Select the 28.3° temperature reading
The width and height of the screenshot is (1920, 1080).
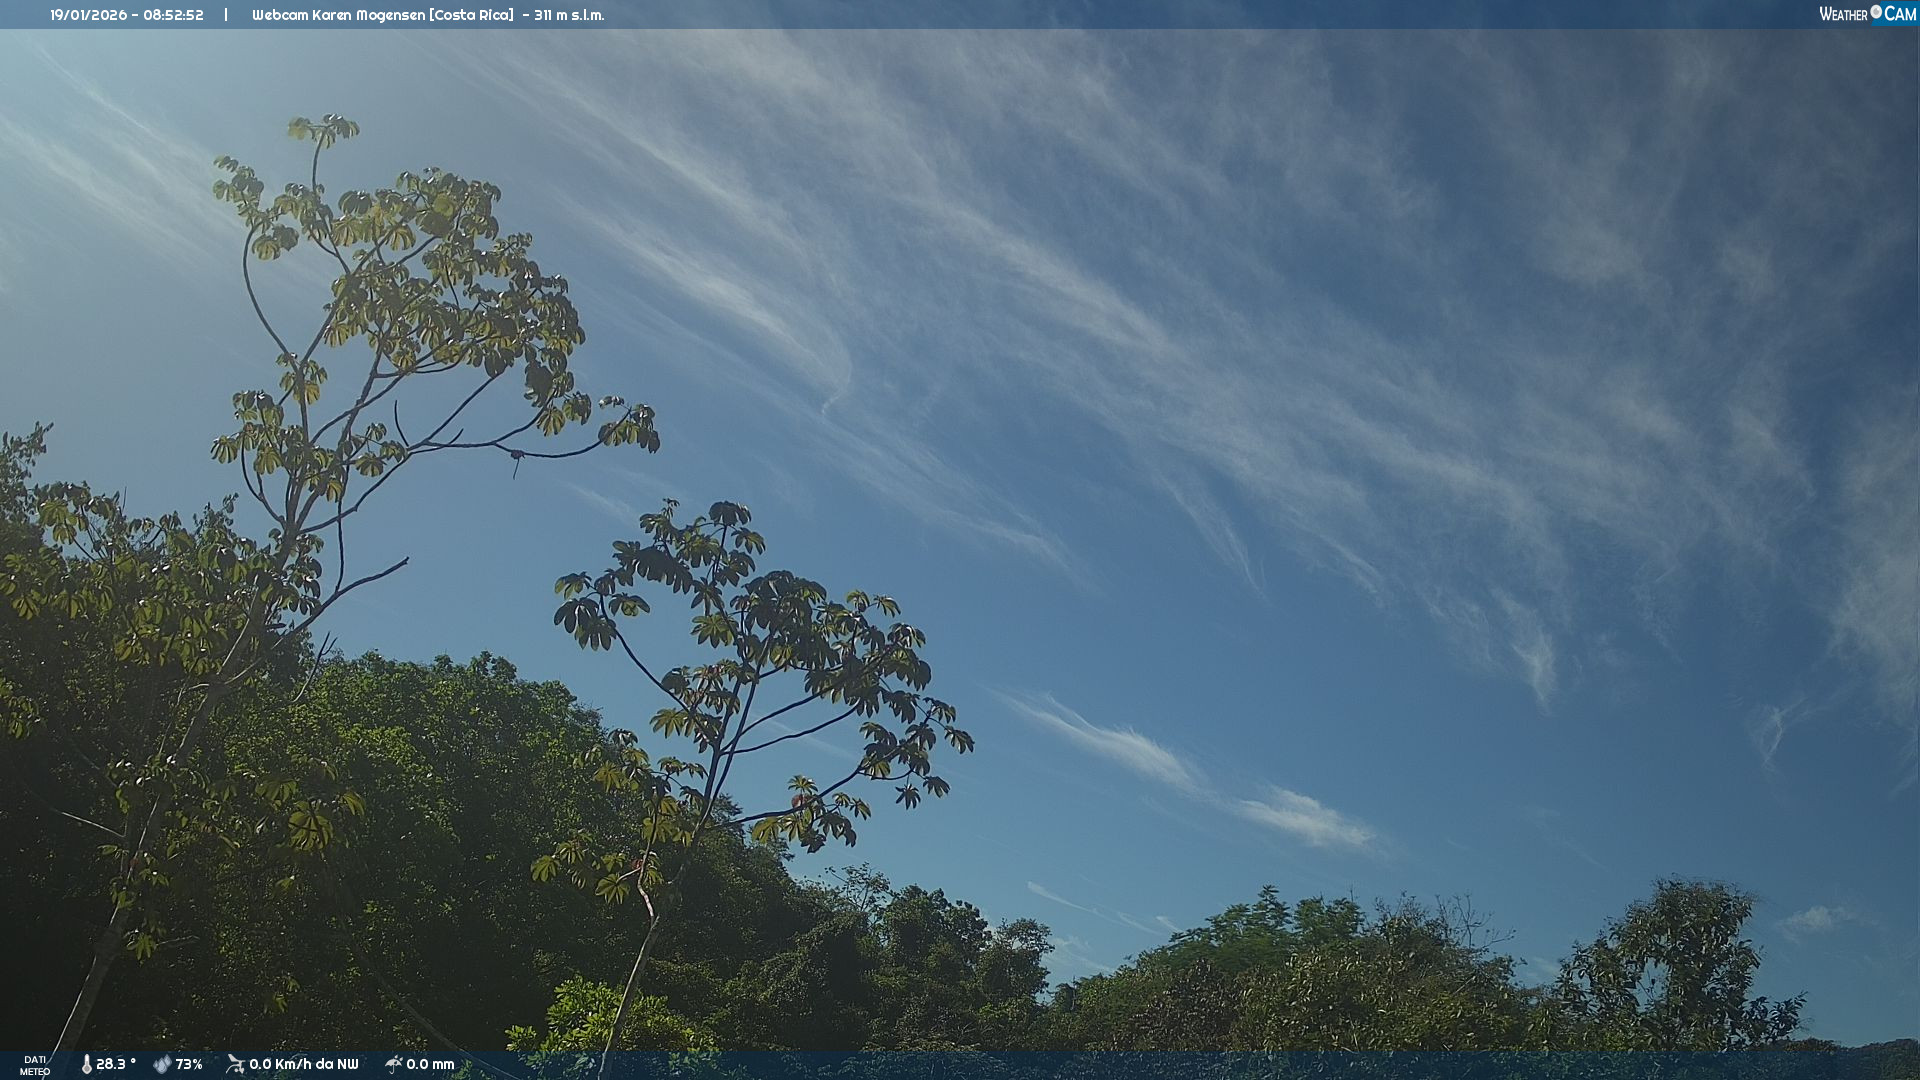pyautogui.click(x=116, y=1064)
